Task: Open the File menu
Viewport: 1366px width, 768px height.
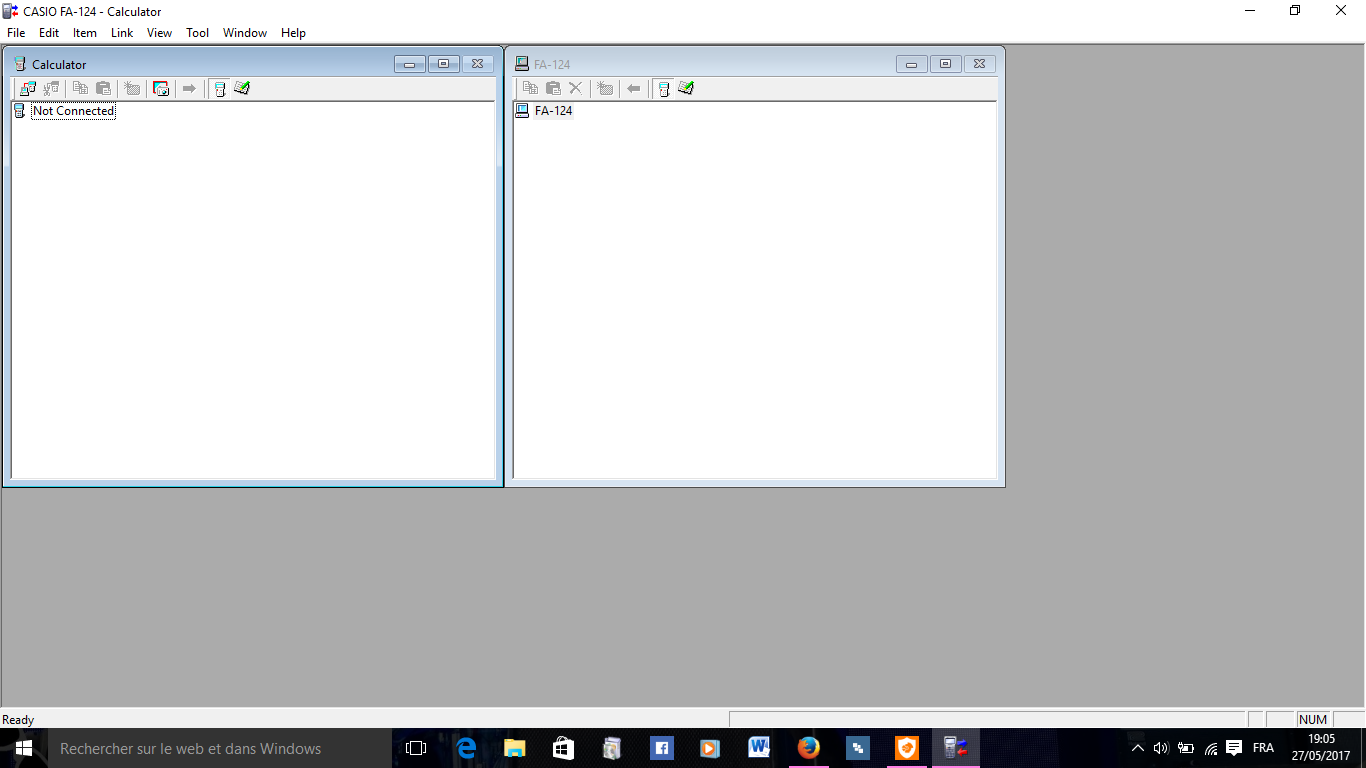Action: pyautogui.click(x=16, y=33)
